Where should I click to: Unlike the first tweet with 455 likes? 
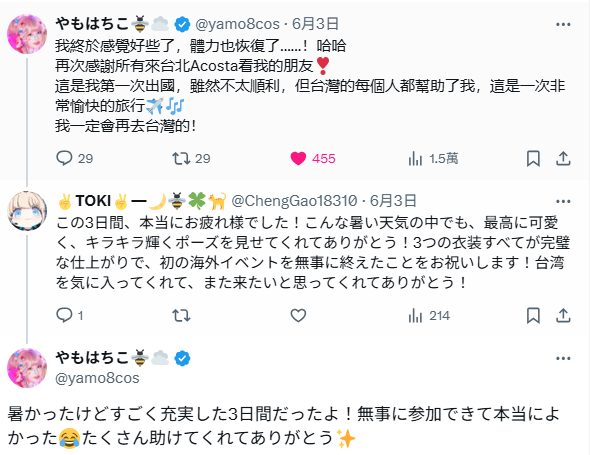(313, 158)
